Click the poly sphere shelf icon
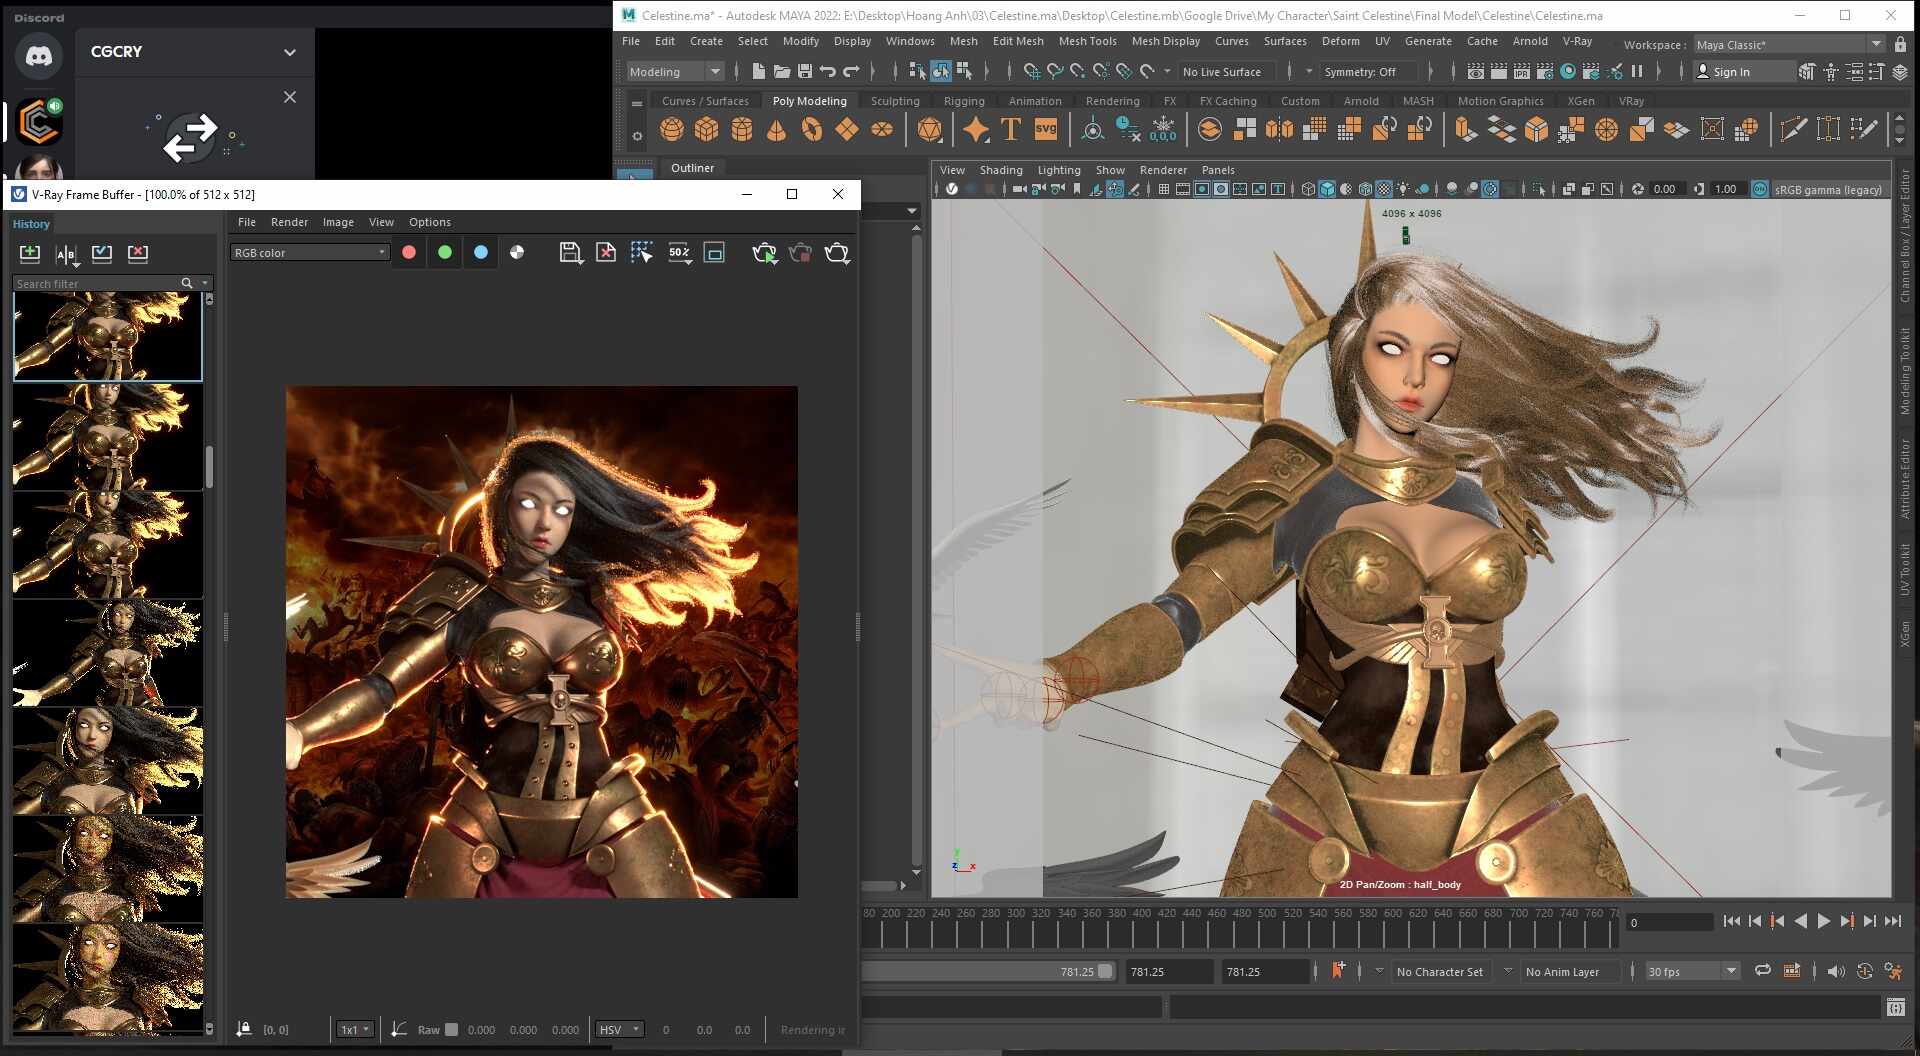The height and width of the screenshot is (1056, 1920). click(672, 129)
